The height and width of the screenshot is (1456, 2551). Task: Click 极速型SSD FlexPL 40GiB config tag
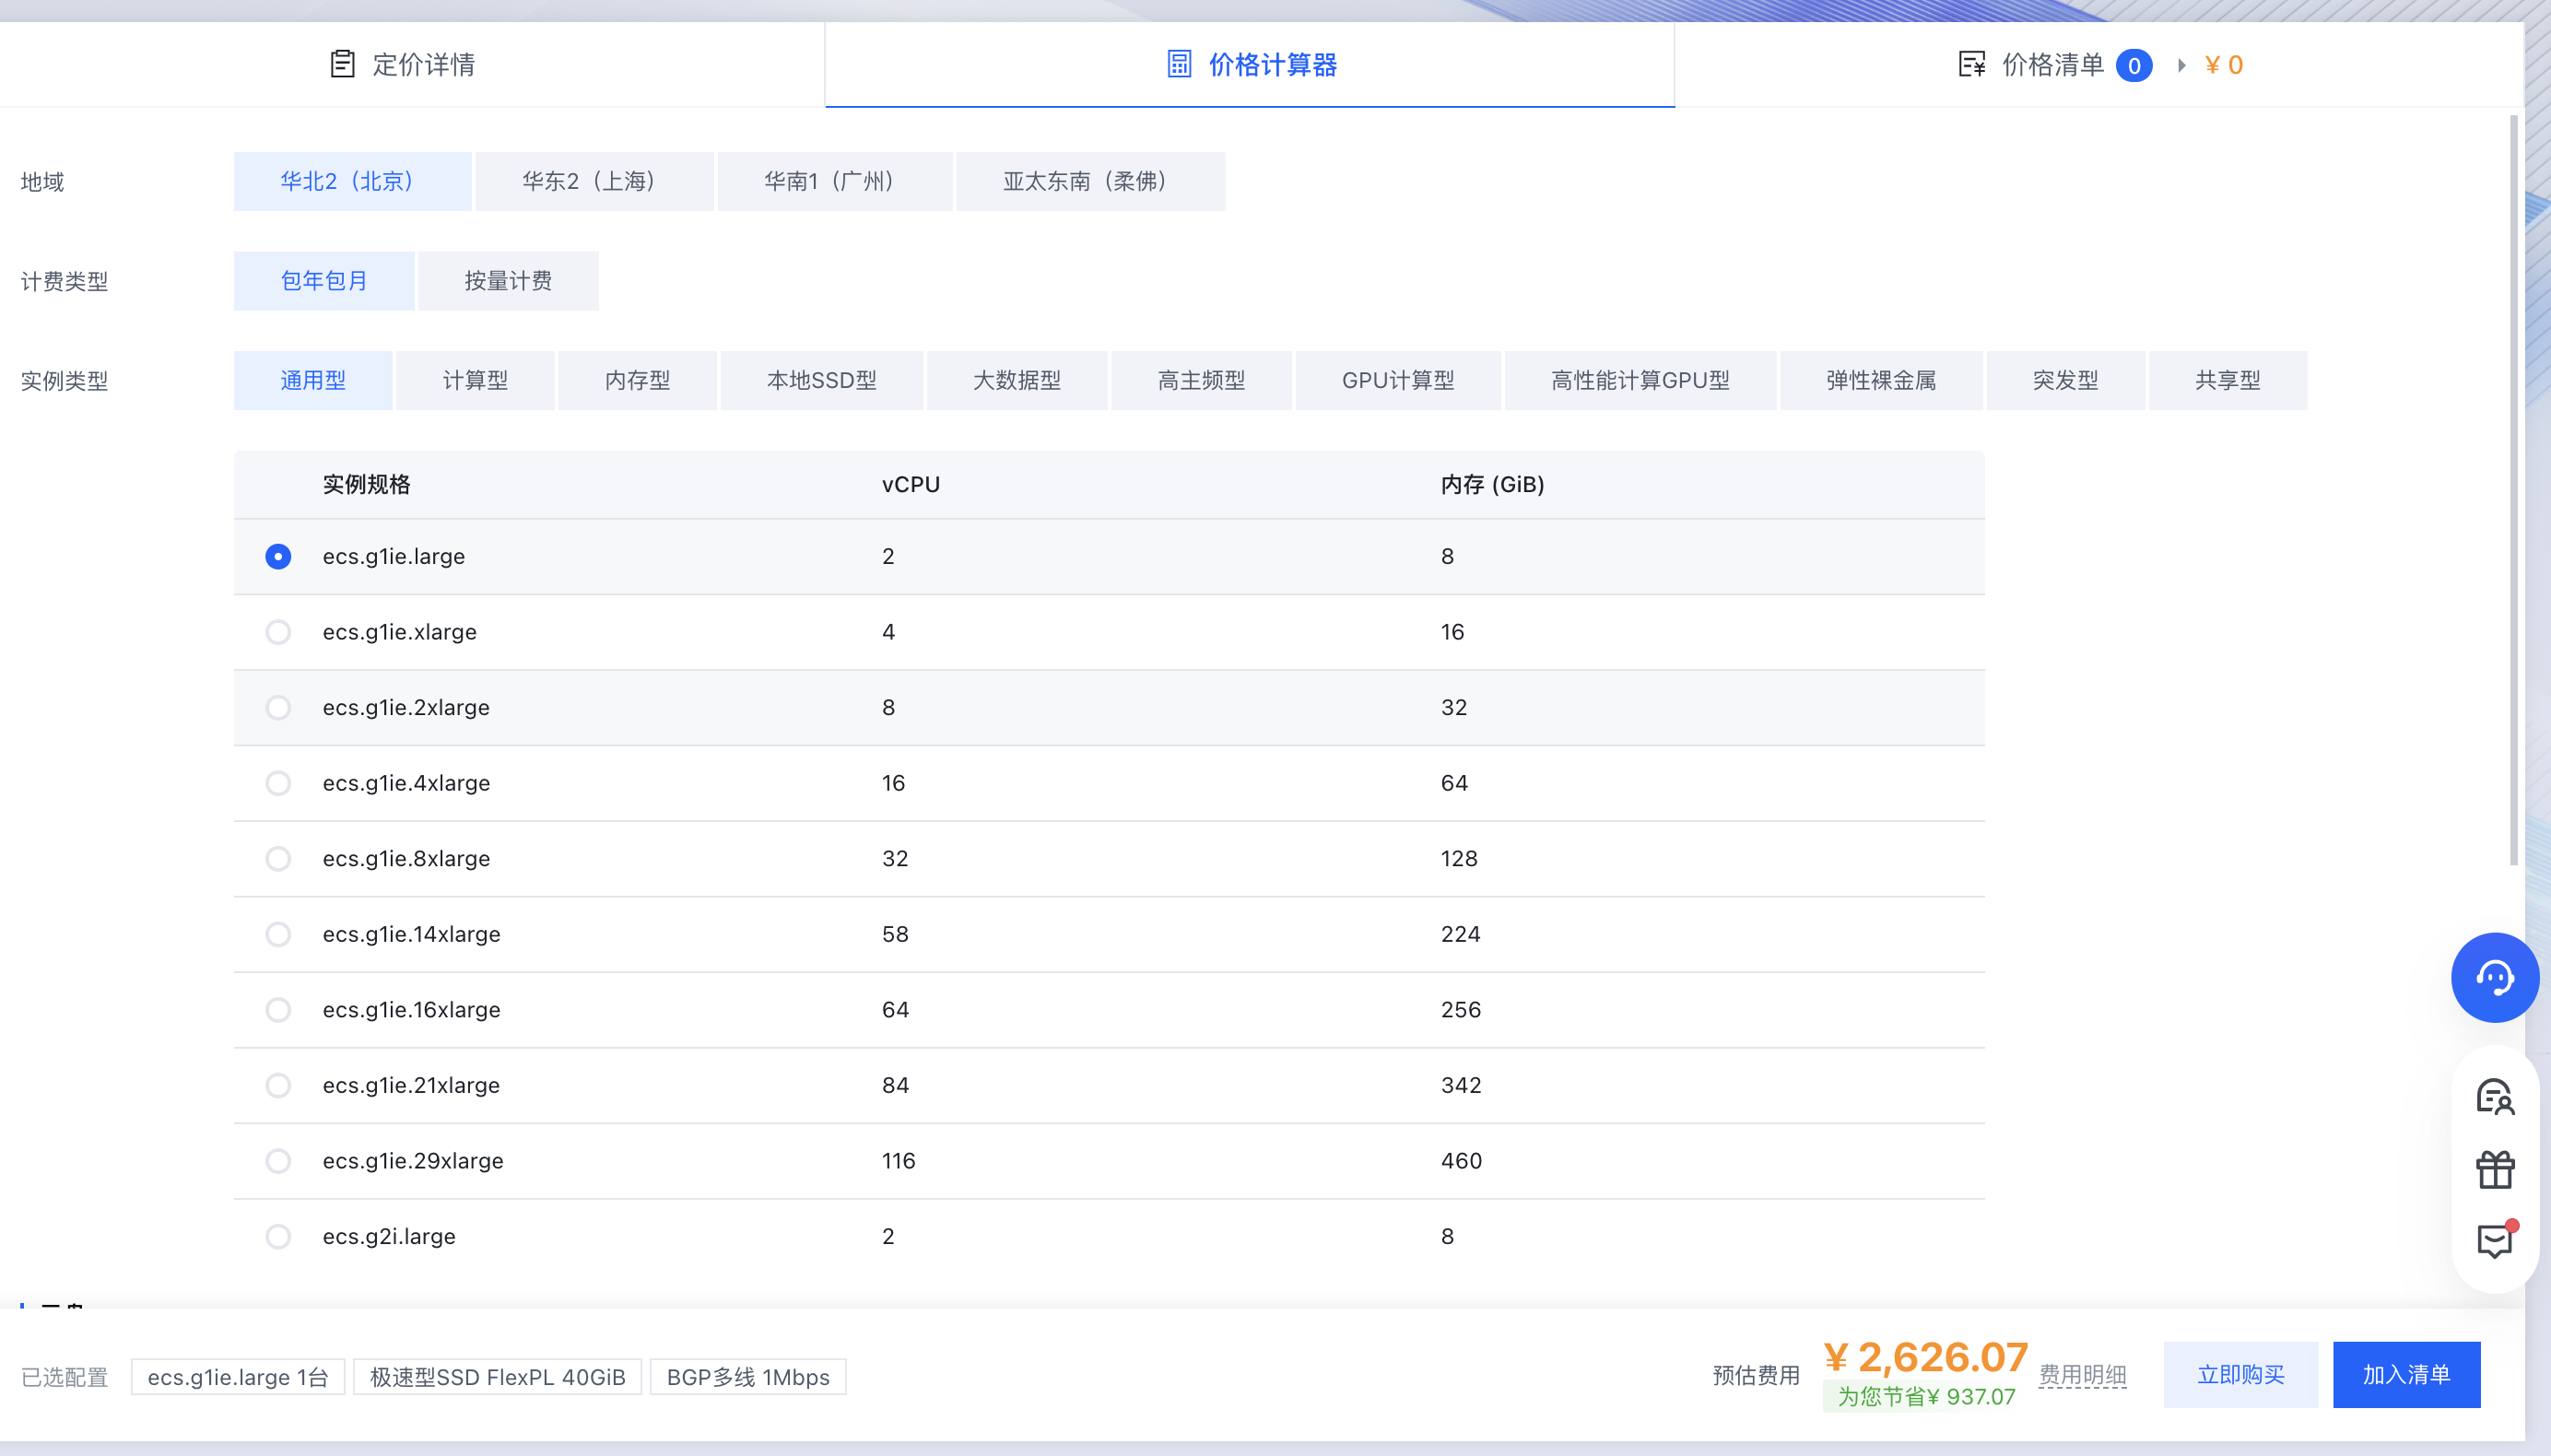click(497, 1377)
